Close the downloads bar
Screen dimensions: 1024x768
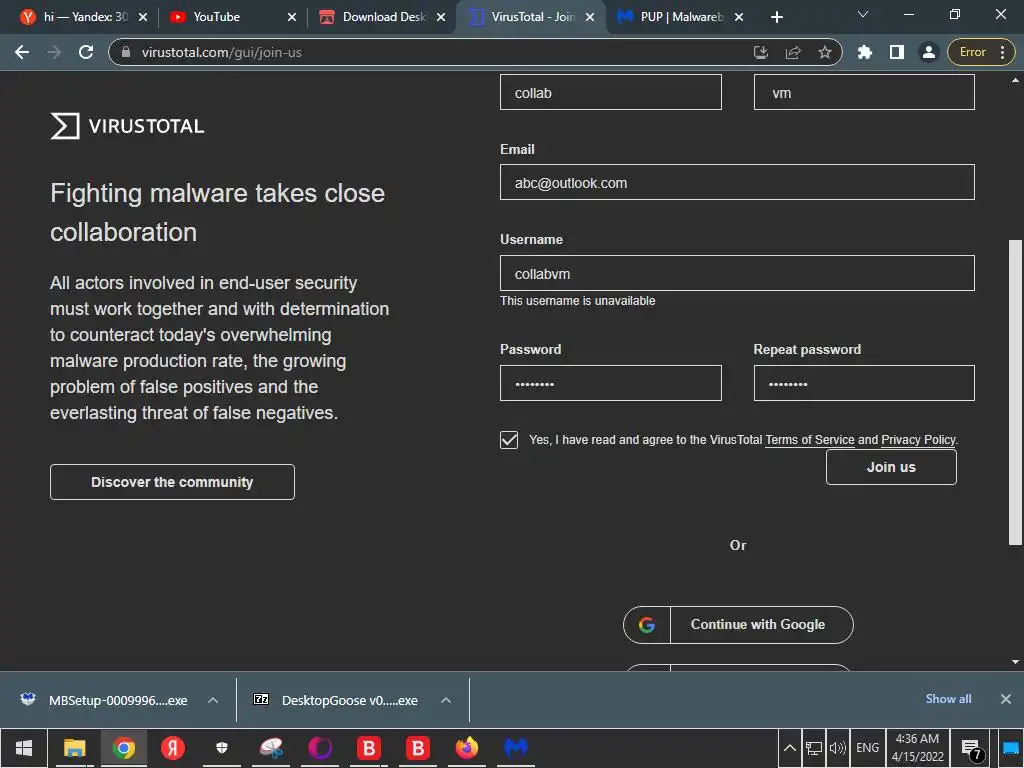coord(1006,699)
